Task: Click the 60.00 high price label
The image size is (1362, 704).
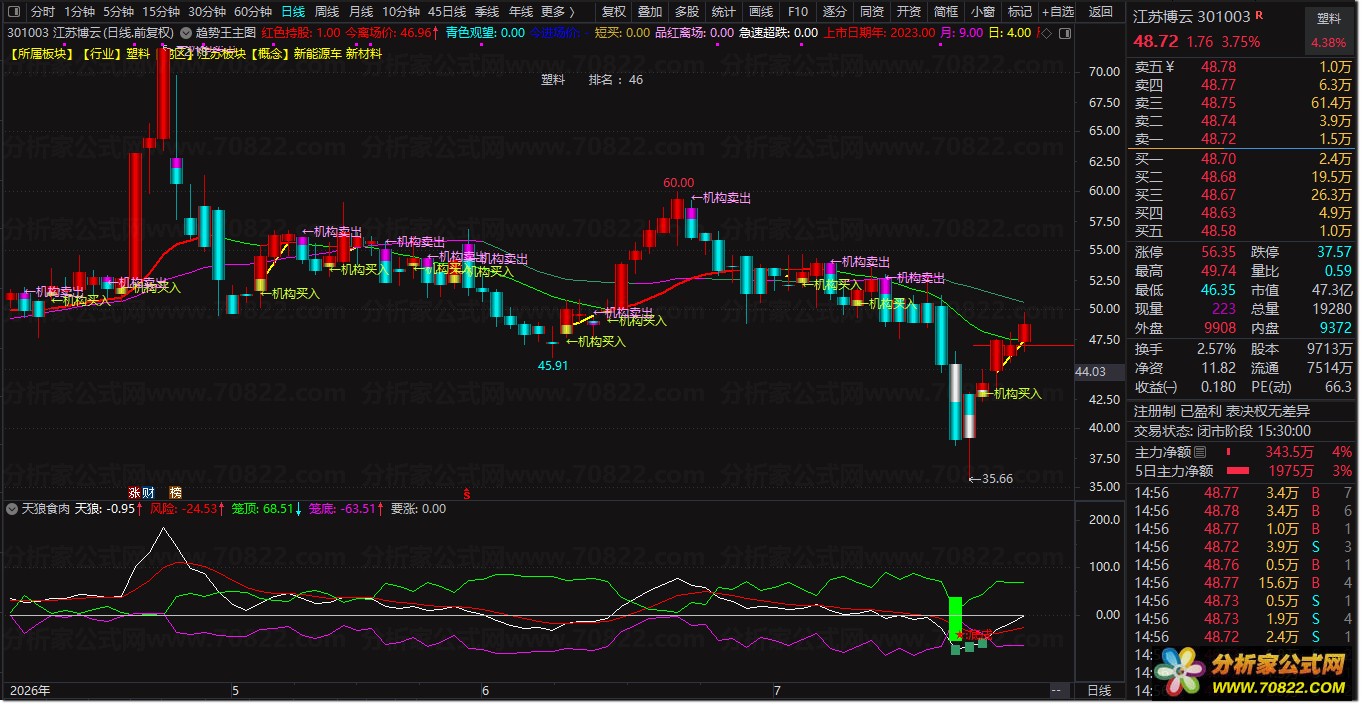Action: click(x=678, y=183)
